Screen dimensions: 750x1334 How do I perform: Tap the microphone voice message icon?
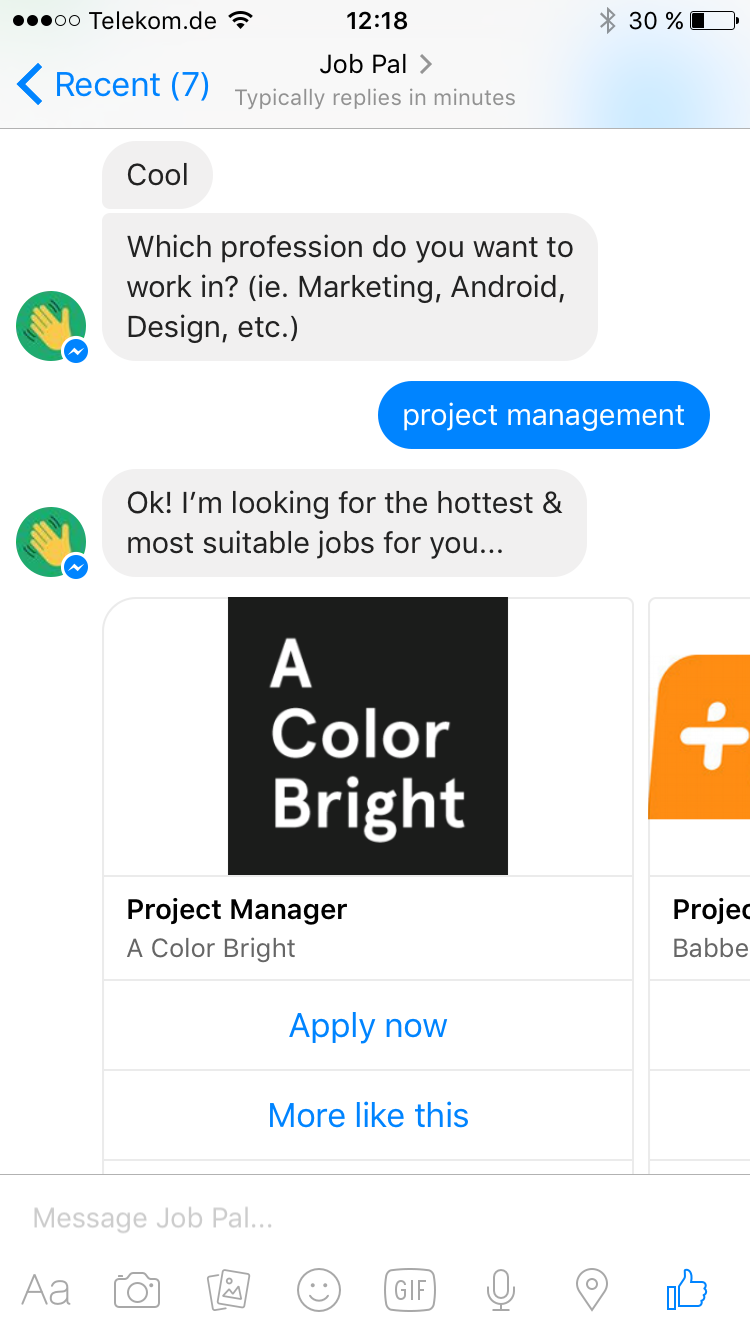(x=500, y=1290)
